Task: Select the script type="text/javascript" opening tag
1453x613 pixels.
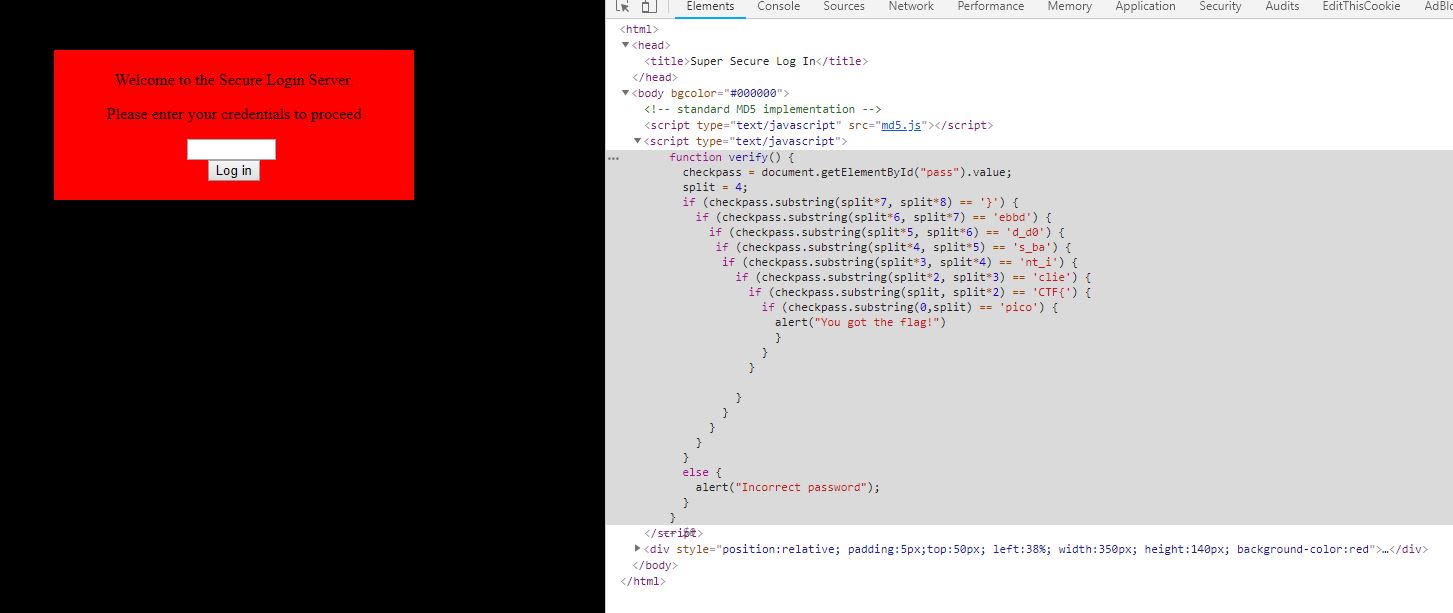Action: (x=746, y=141)
